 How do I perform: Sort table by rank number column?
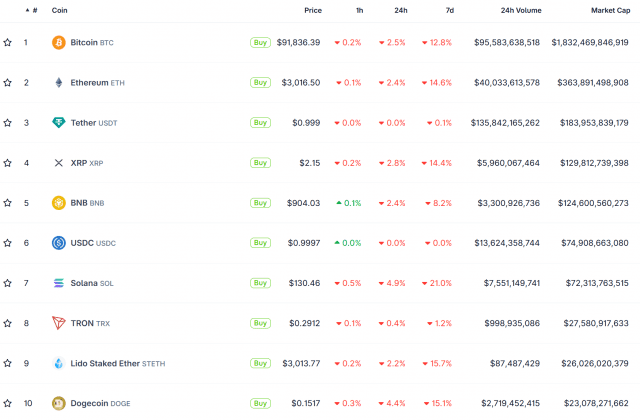coord(34,10)
